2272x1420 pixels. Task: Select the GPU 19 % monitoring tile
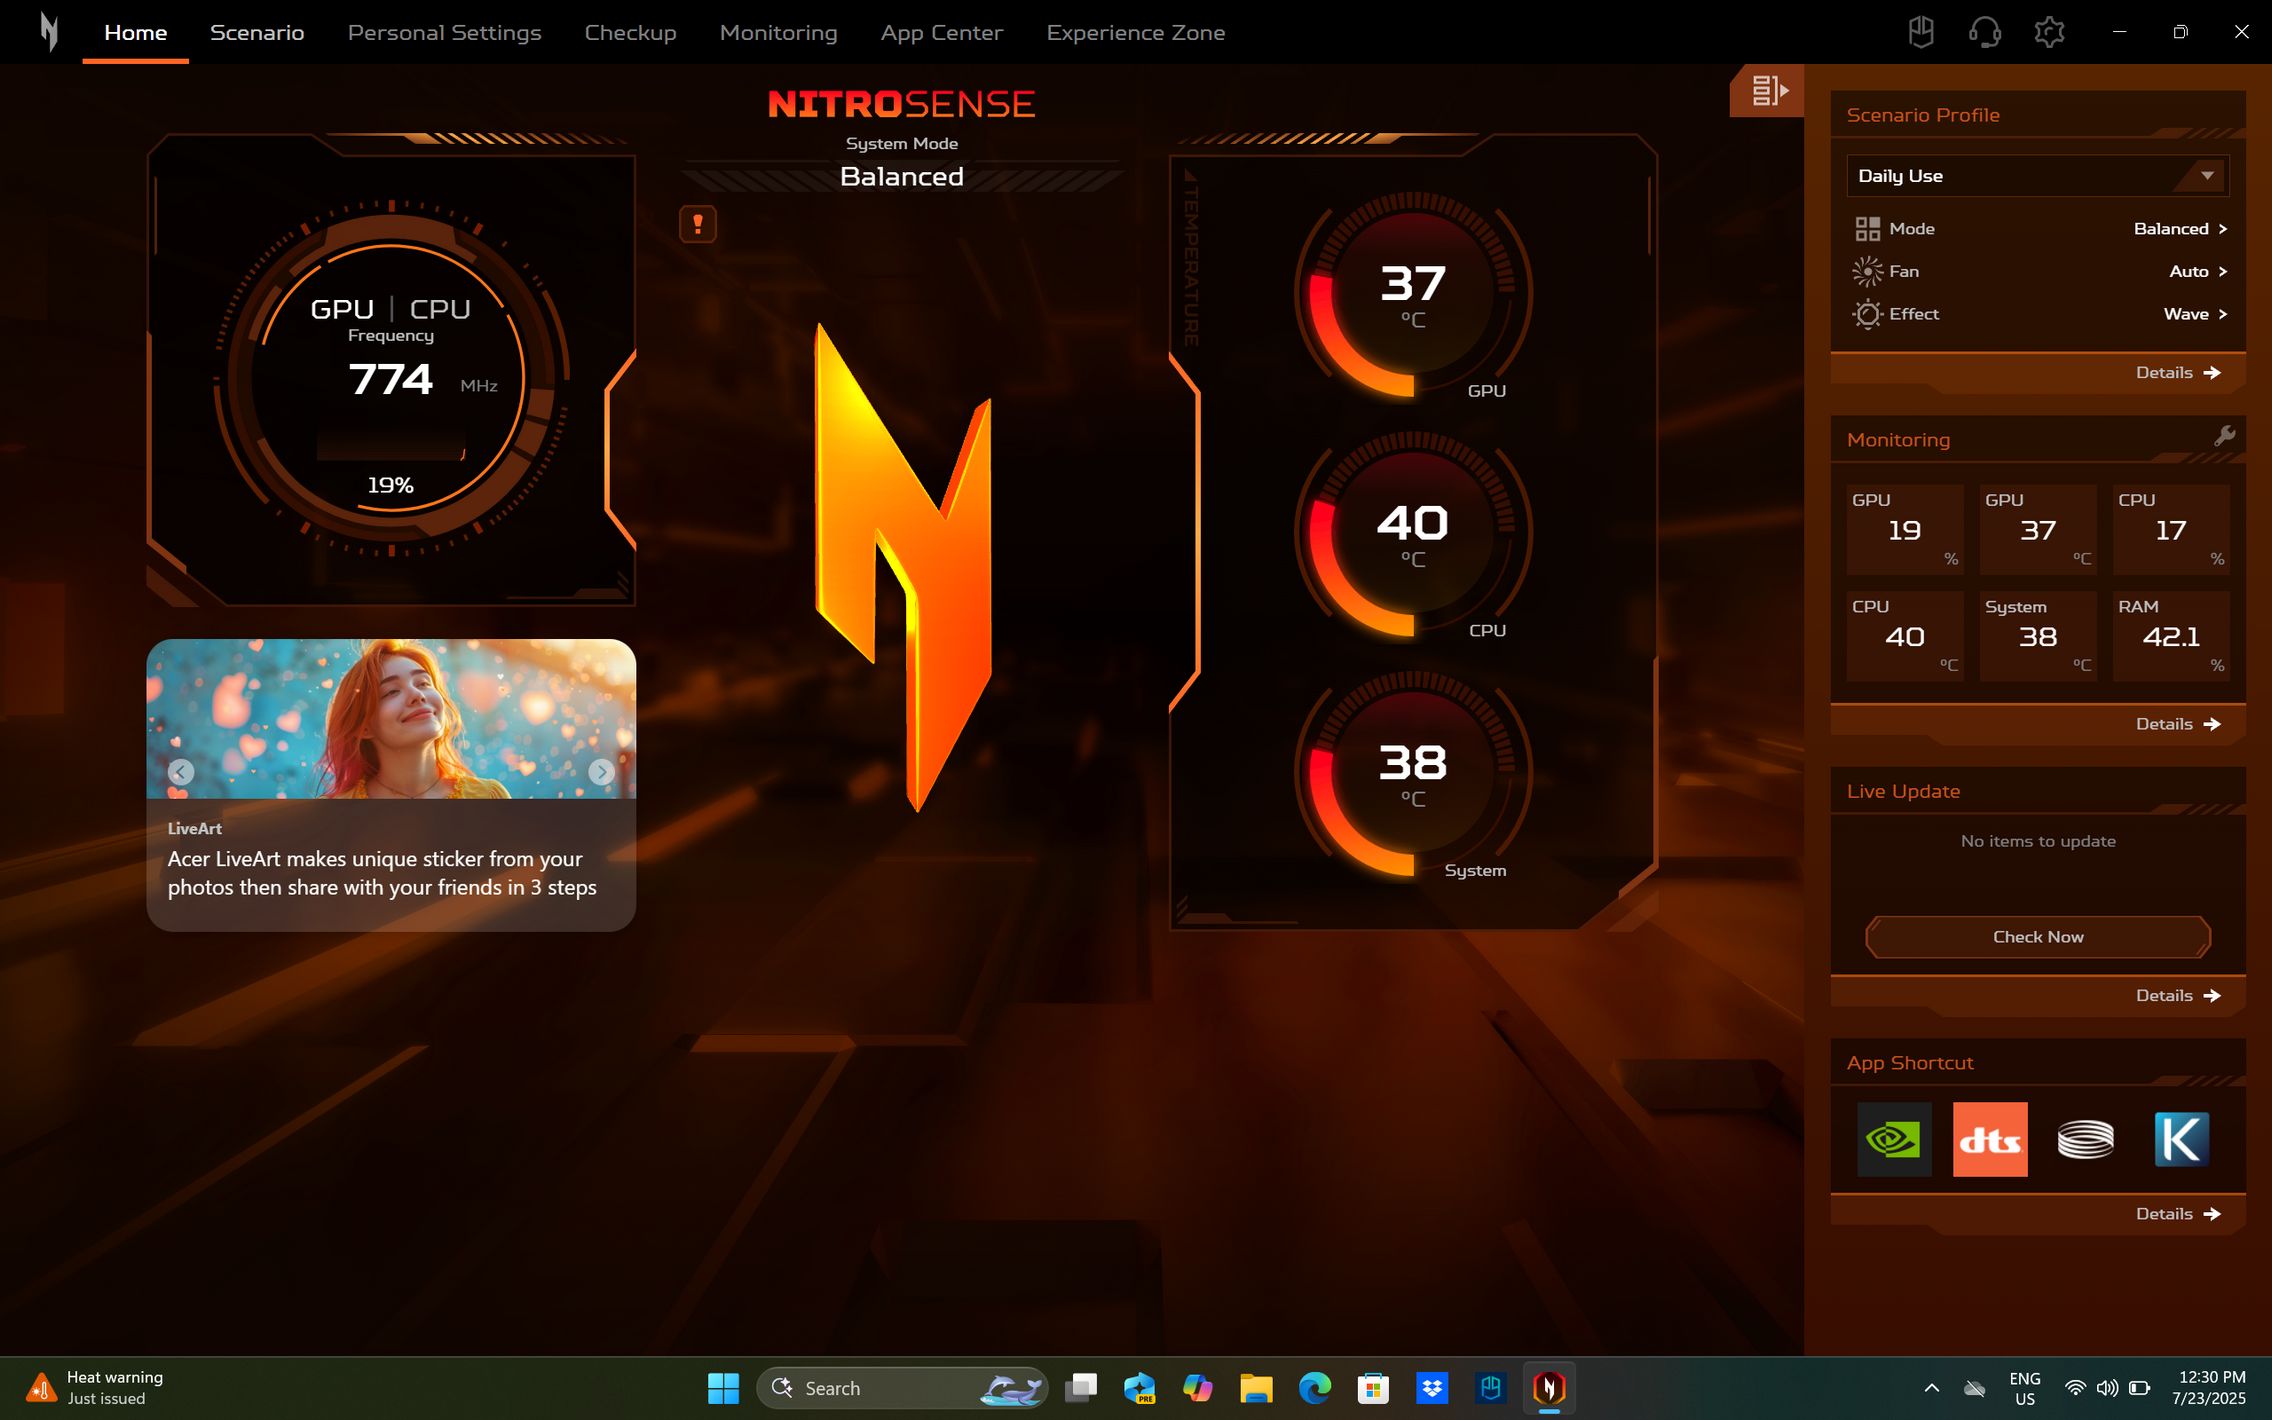click(x=1905, y=529)
